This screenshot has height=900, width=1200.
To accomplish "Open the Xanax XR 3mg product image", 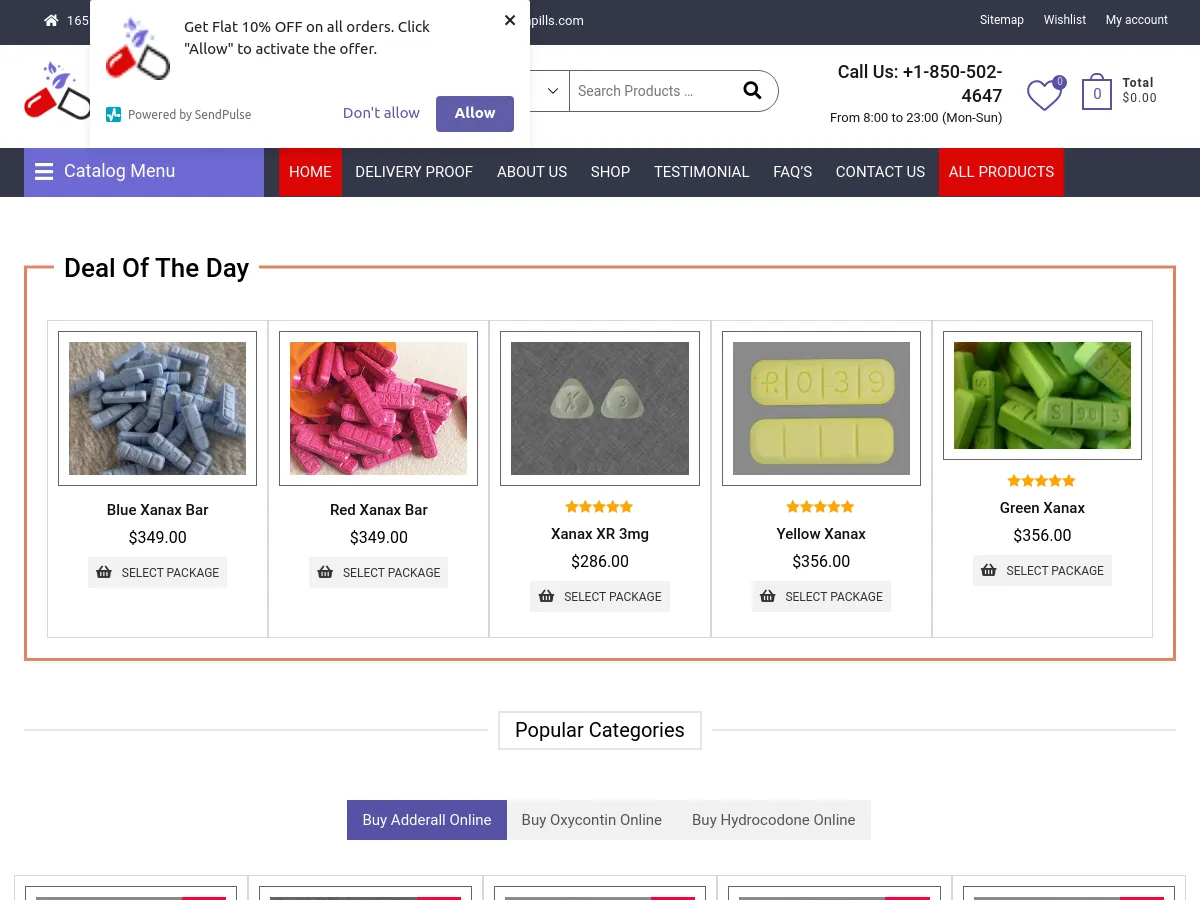I will (600, 408).
